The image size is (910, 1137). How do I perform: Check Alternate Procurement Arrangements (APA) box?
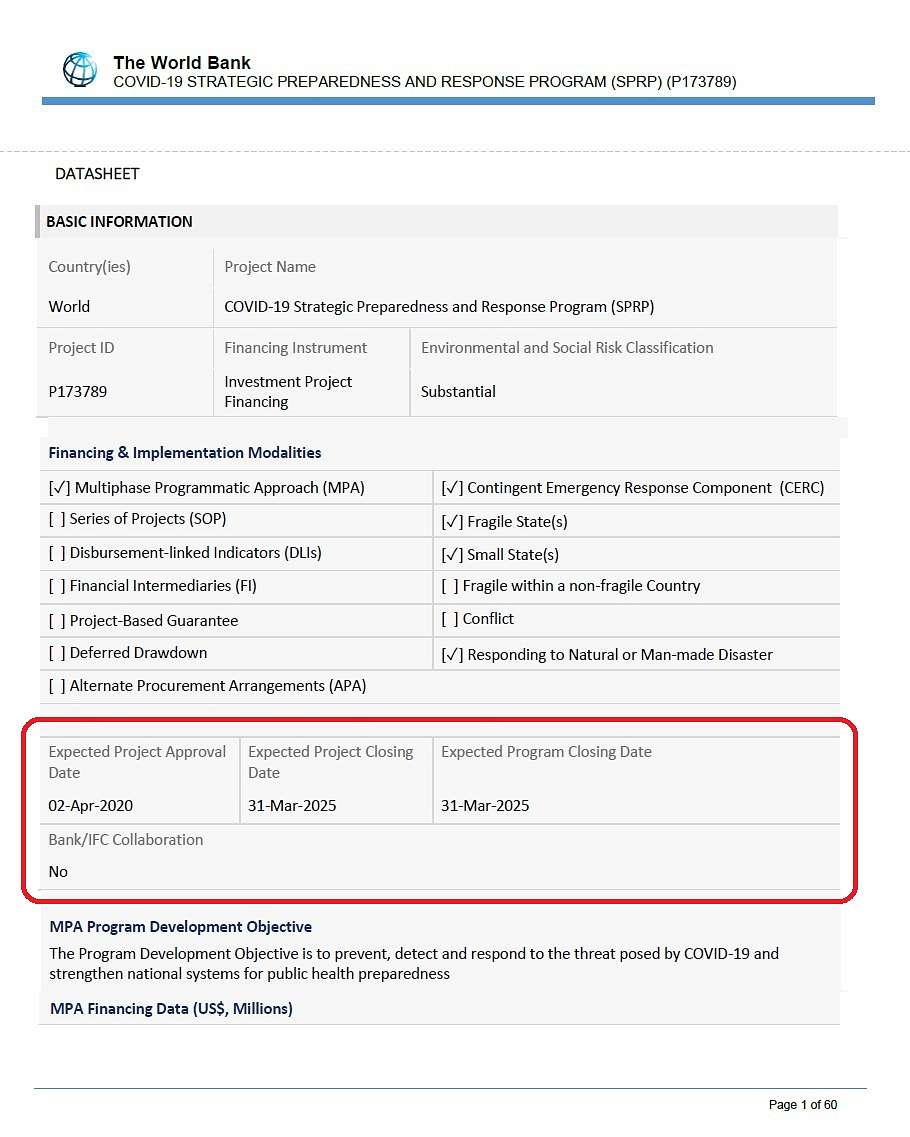coord(57,686)
